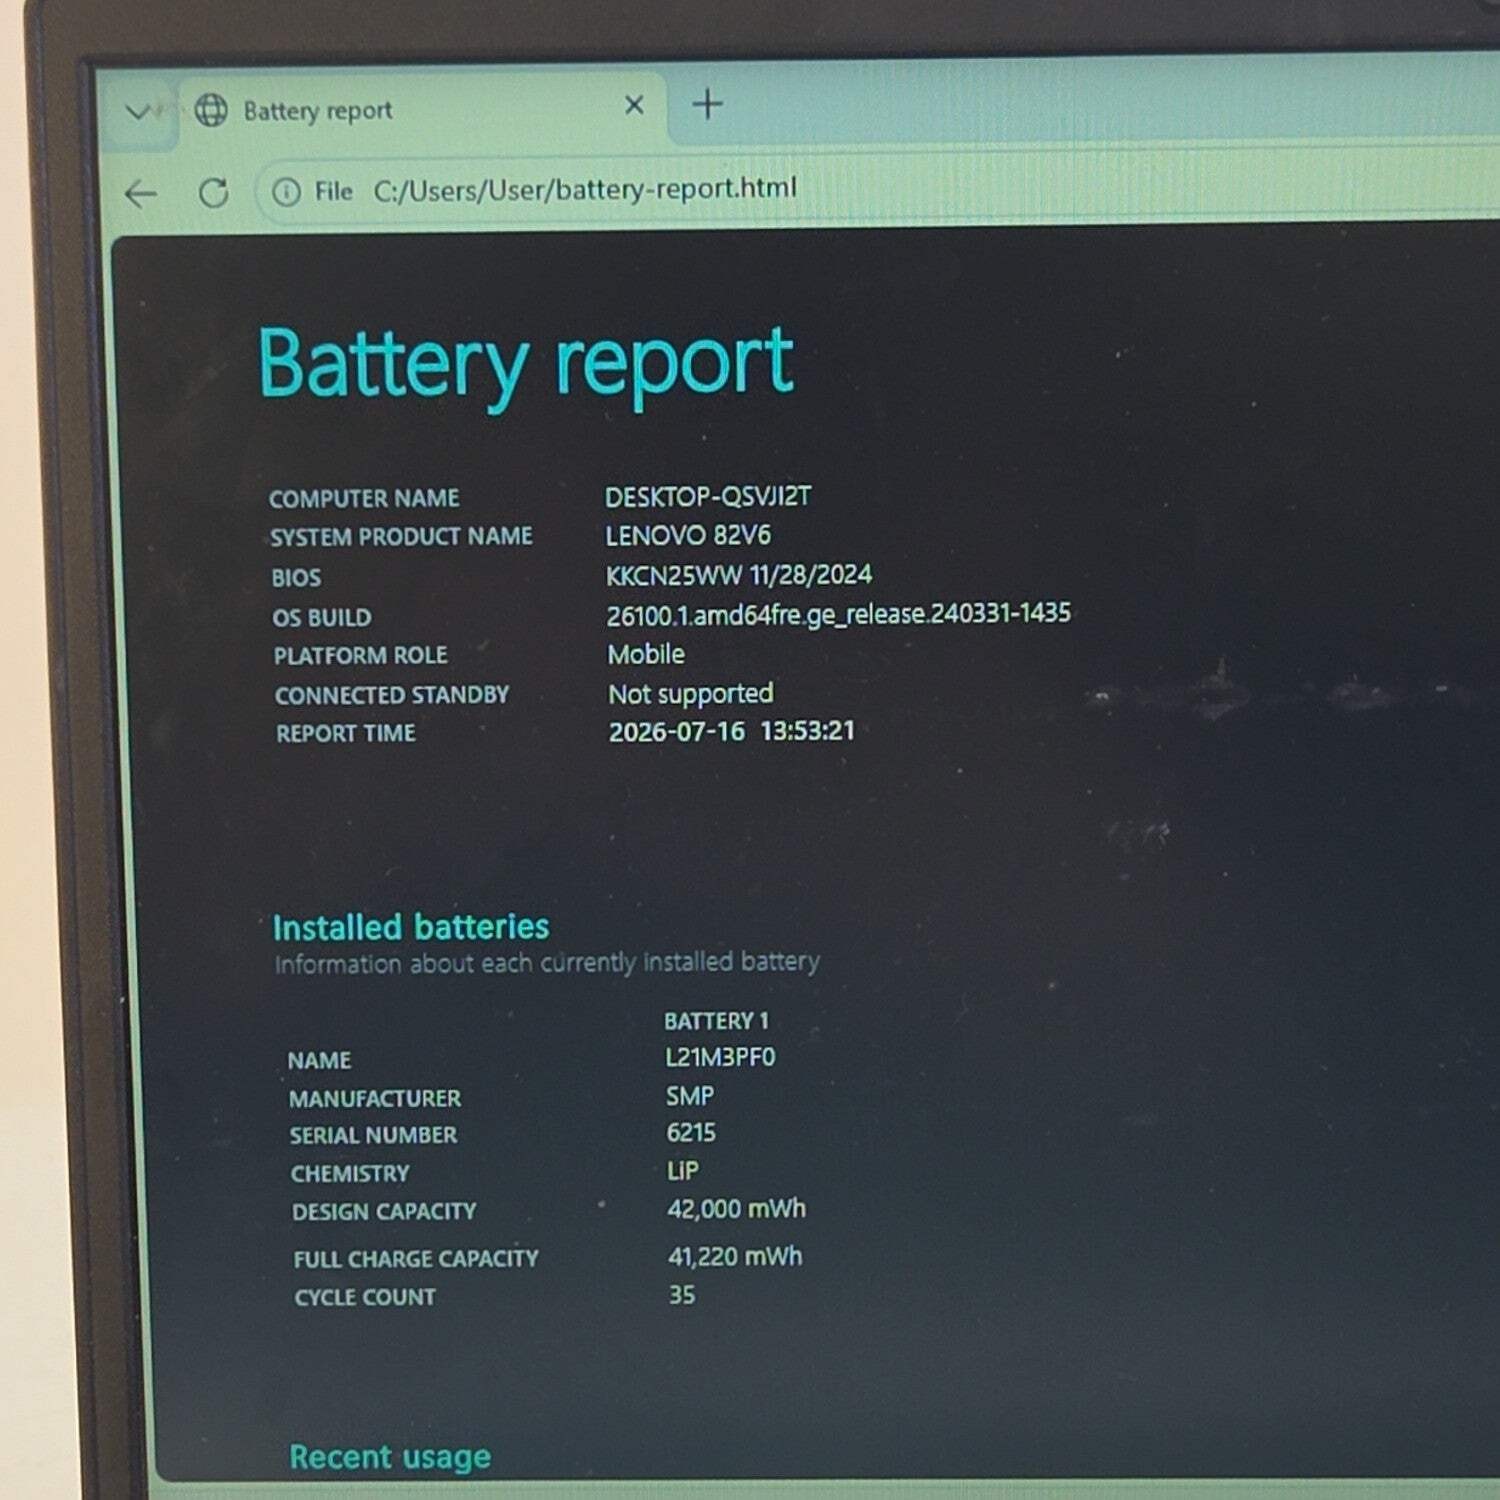Click the SYSTEM PRODUCT NAME label
Image resolution: width=1500 pixels, height=1500 pixels.
click(401, 537)
